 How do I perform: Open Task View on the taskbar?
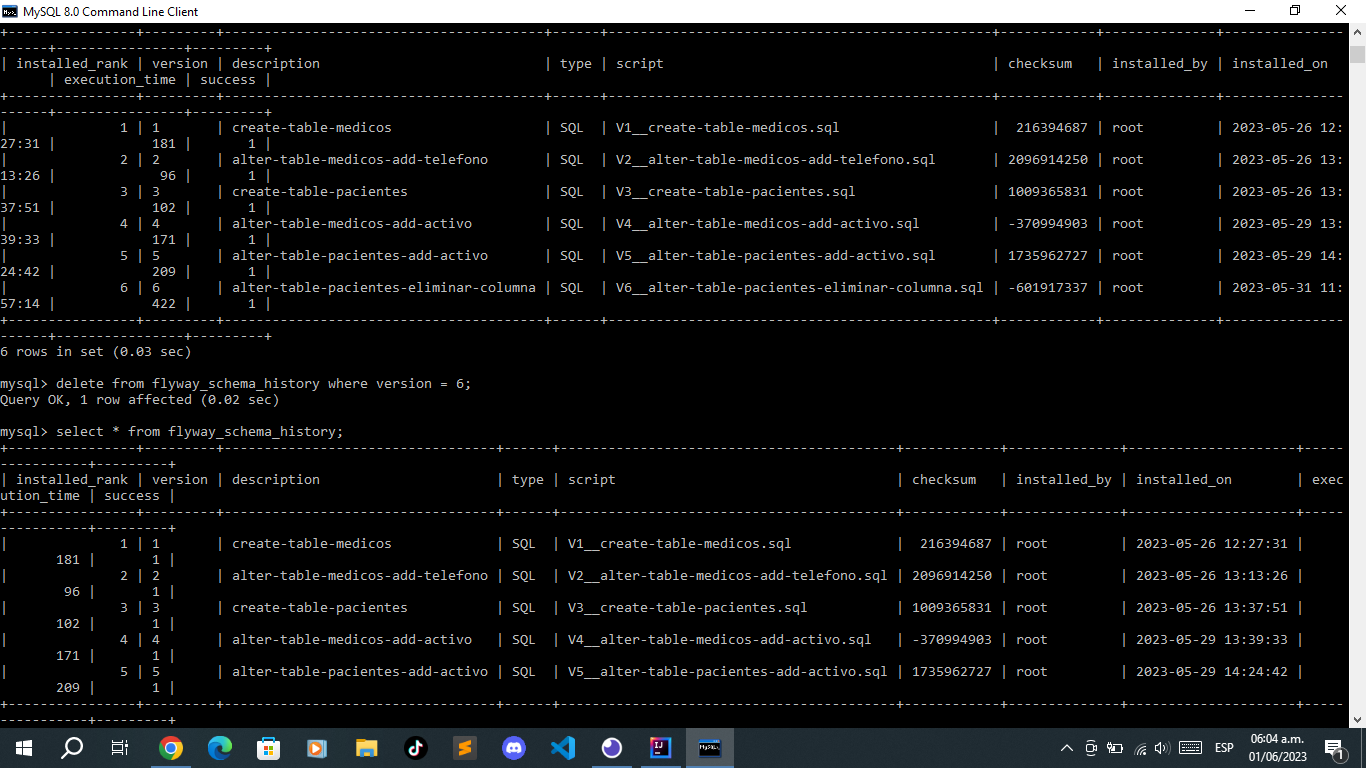[x=120, y=747]
